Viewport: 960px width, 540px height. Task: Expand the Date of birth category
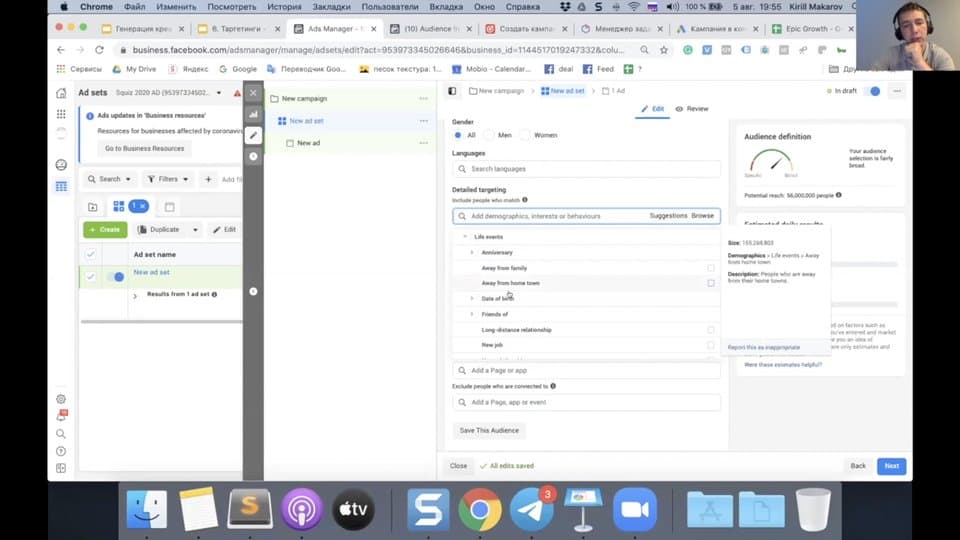(471, 298)
